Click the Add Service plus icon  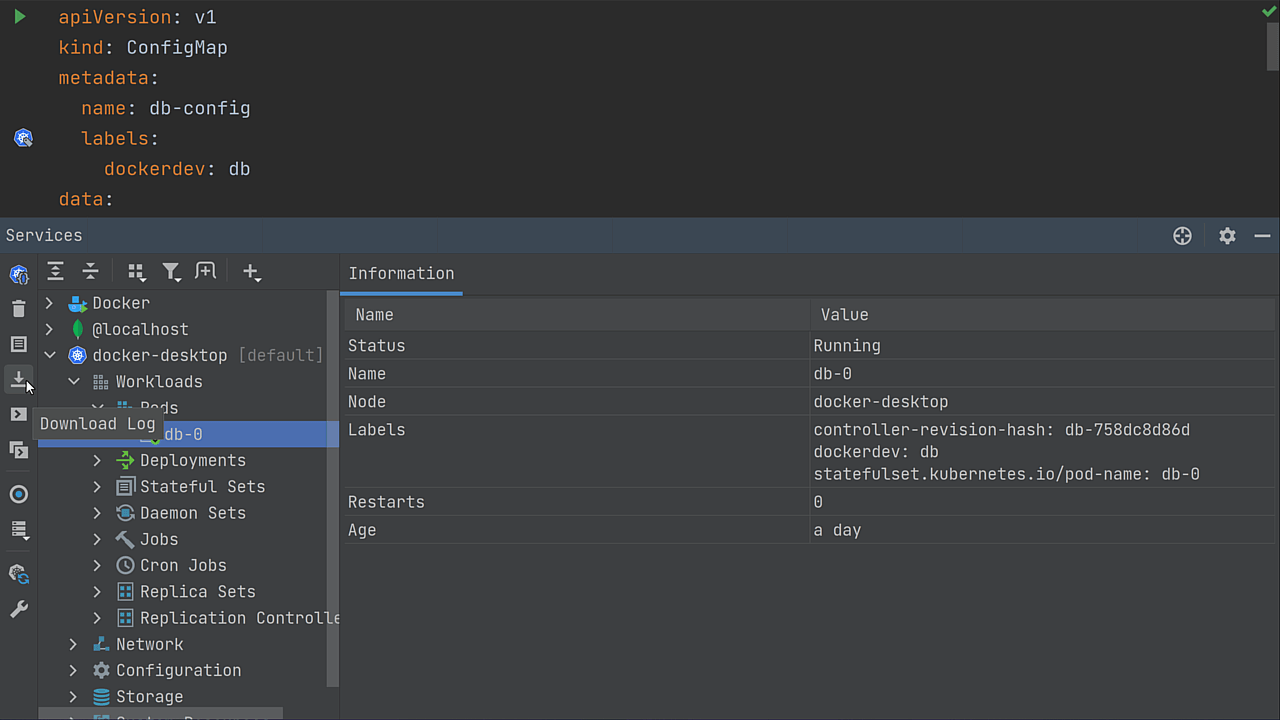click(251, 271)
